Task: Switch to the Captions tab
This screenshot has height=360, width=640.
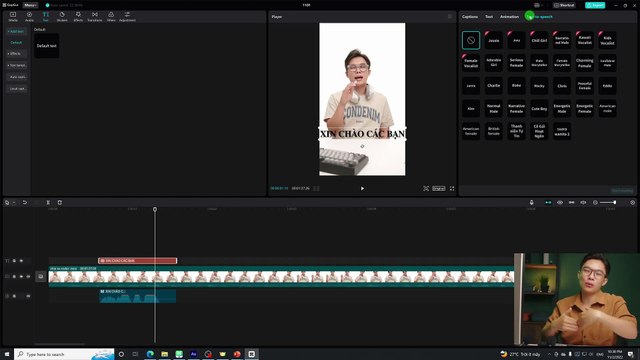Action: tap(470, 17)
